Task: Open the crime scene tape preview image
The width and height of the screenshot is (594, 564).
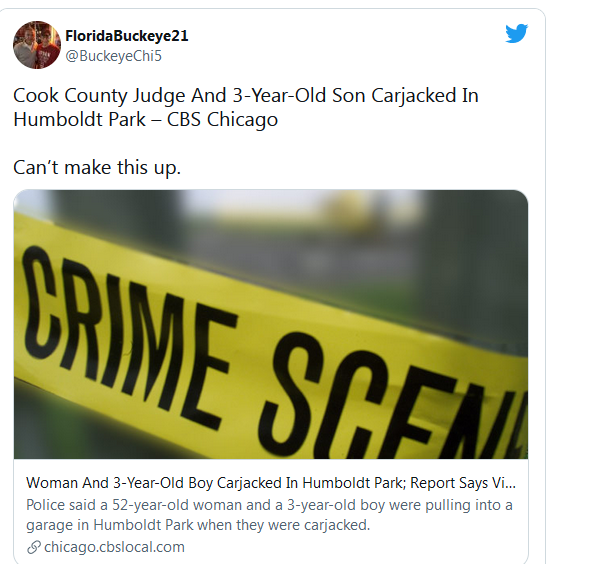Action: (271, 324)
